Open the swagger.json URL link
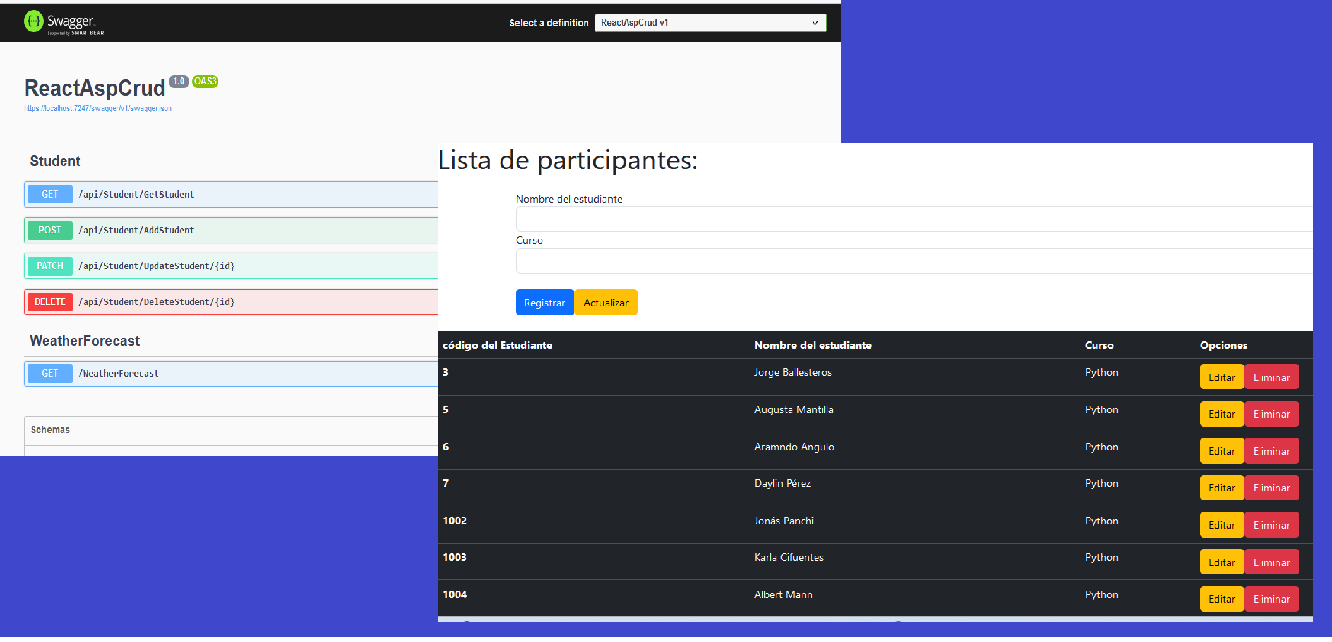The image size is (1332, 642). point(98,108)
